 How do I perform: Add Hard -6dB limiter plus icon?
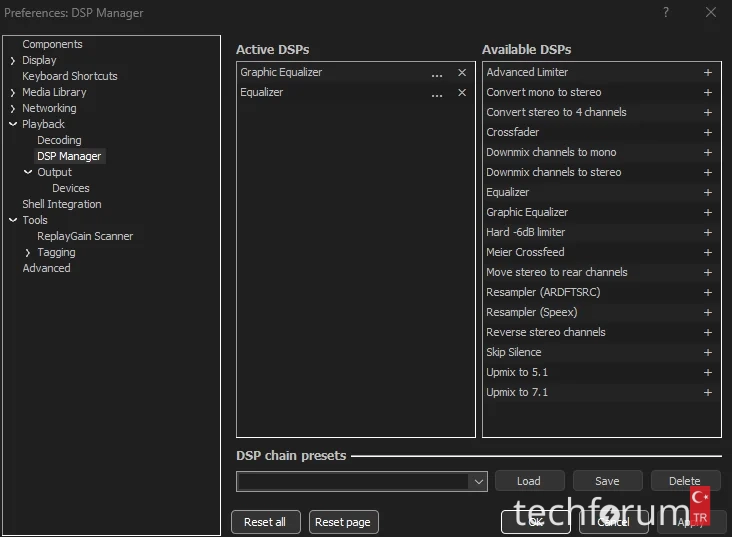pyautogui.click(x=708, y=233)
